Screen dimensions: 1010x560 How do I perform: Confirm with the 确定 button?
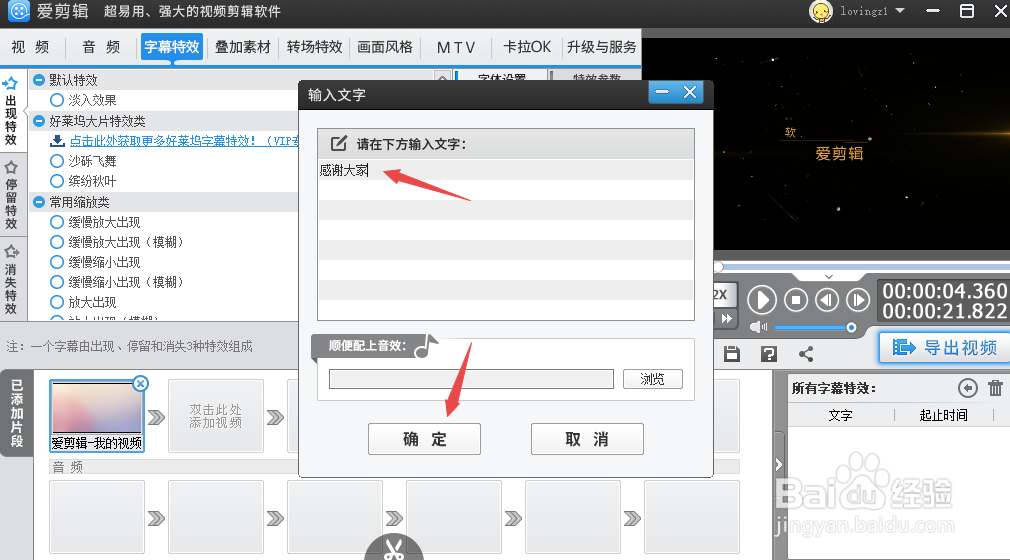pos(424,439)
